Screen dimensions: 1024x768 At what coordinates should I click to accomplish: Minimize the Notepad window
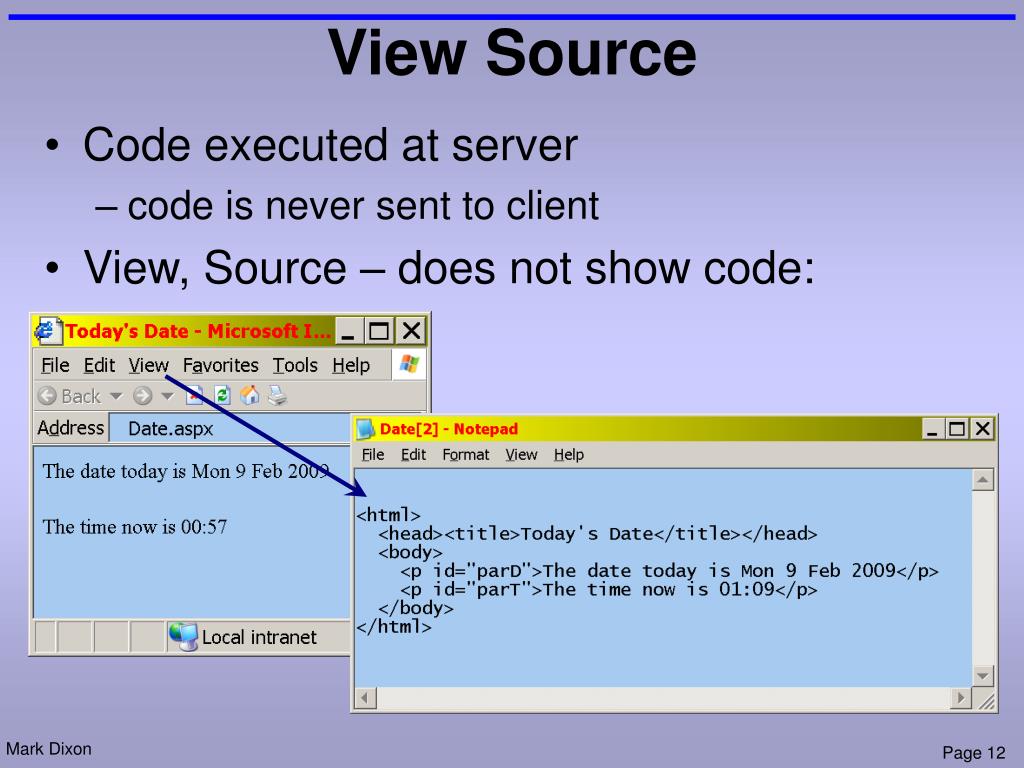[x=932, y=429]
